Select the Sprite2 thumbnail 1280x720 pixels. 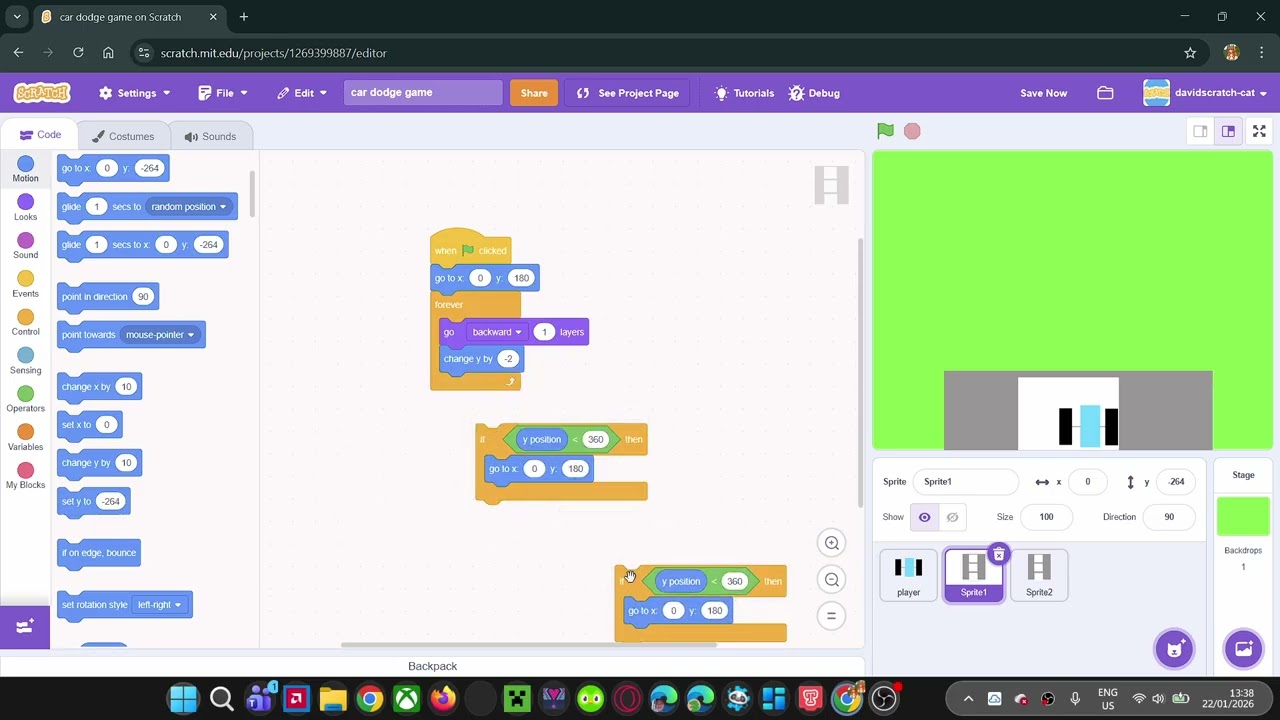[x=1039, y=575]
